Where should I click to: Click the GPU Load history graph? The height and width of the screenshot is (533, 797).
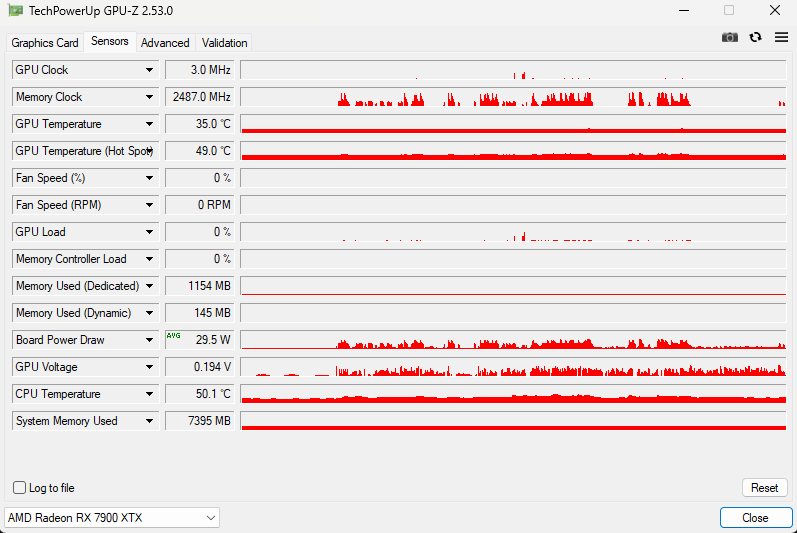[513, 232]
